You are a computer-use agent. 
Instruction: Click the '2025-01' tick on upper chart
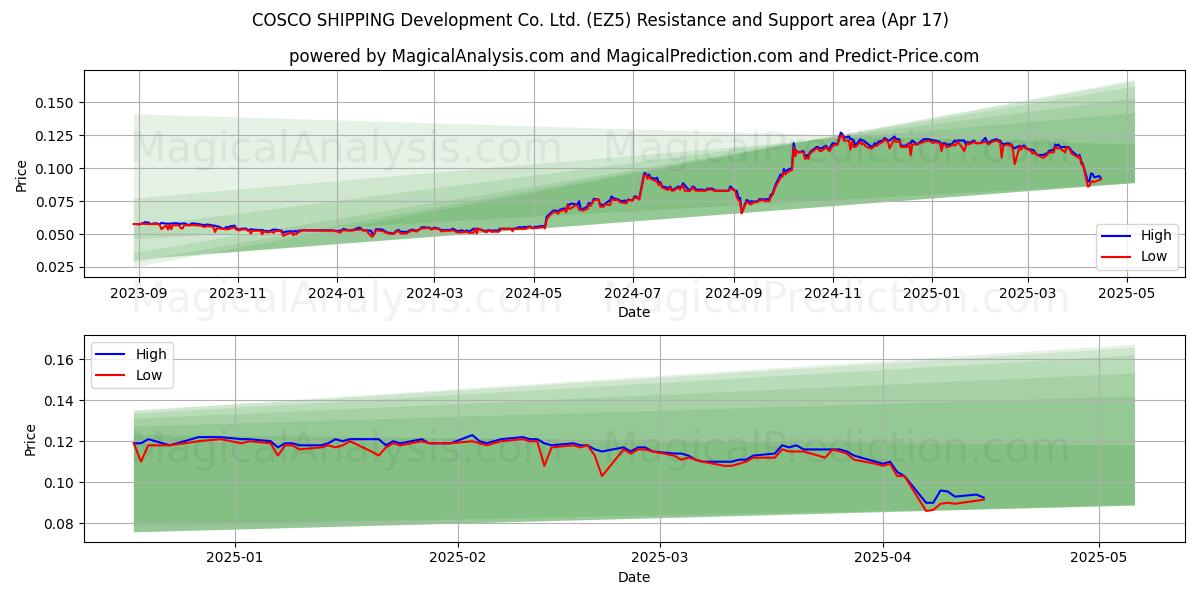click(931, 293)
